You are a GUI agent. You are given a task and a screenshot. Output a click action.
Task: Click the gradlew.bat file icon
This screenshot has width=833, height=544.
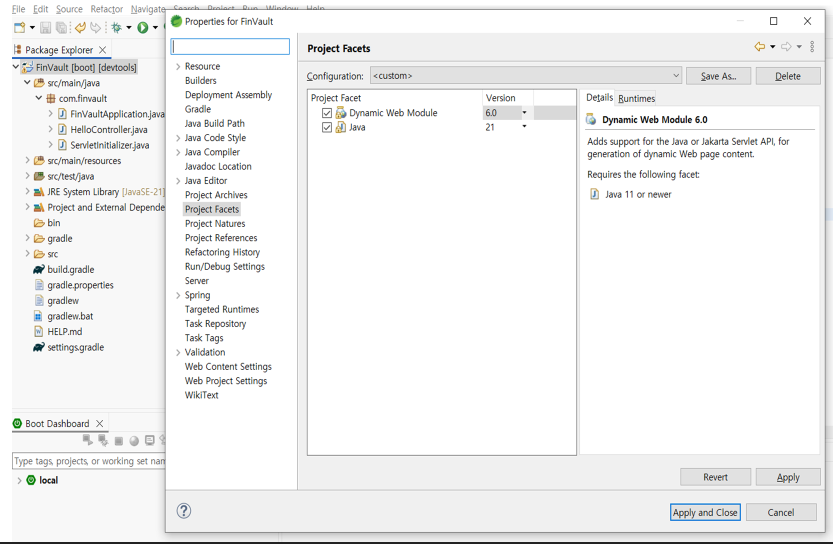tap(38, 316)
